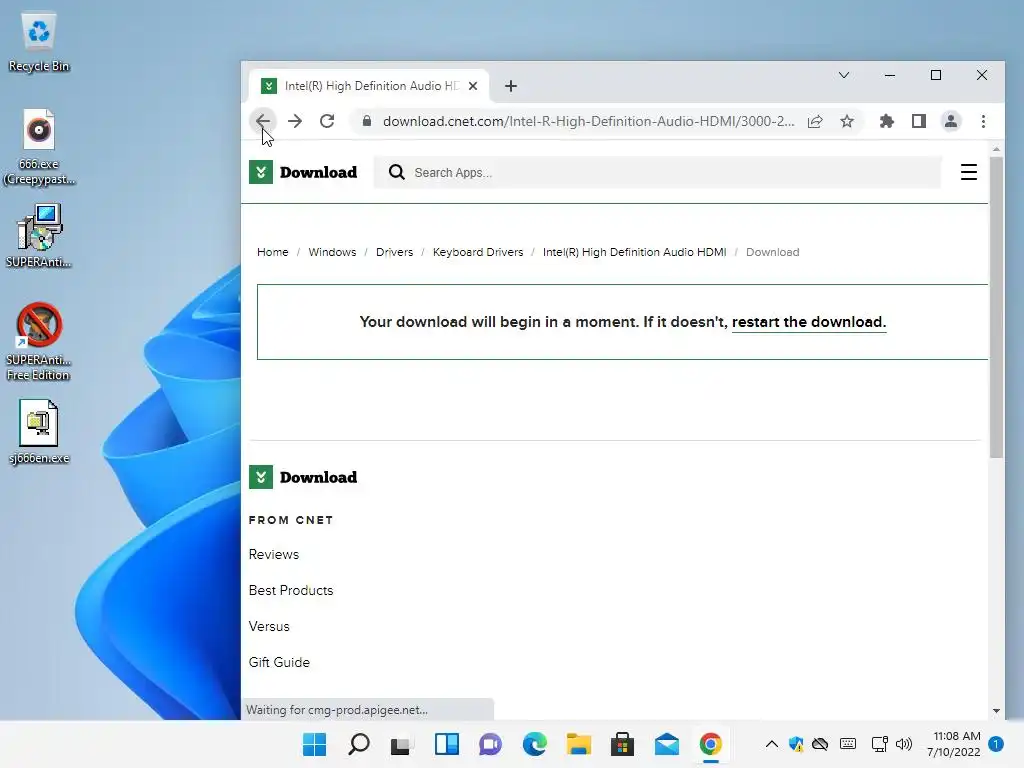Viewport: 1024px width, 768px height.
Task: Open the network tray icon
Action: [879, 744]
